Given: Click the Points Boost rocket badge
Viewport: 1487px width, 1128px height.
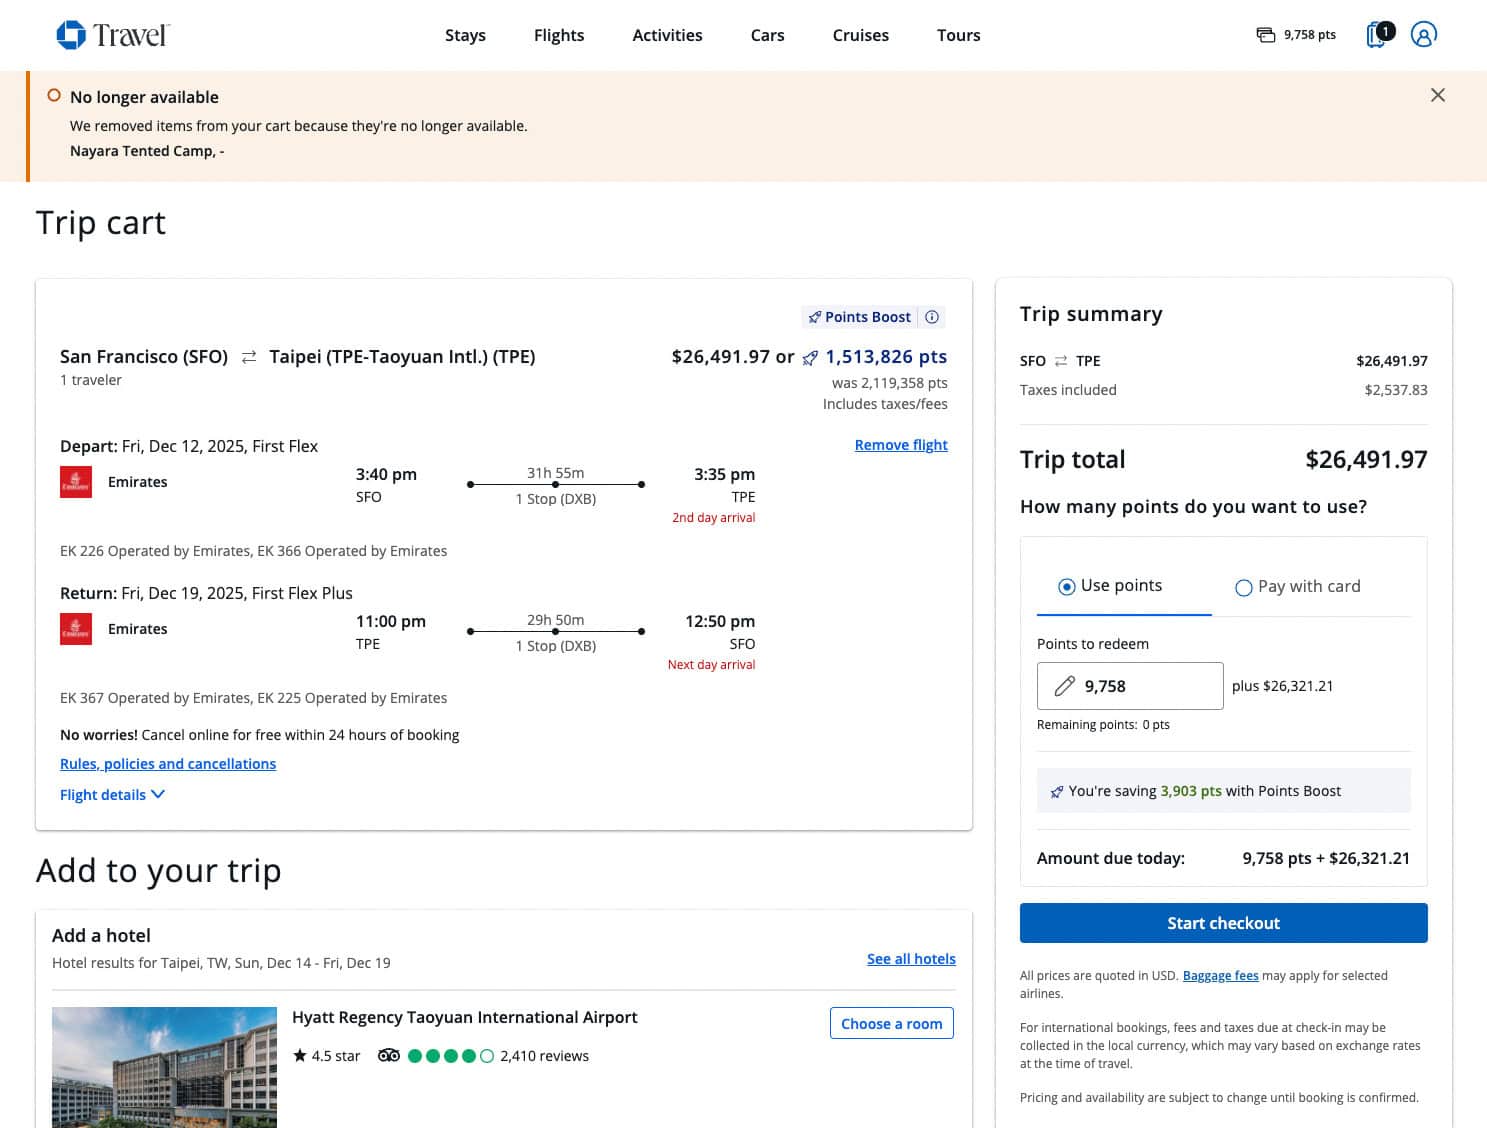Looking at the screenshot, I should tap(860, 317).
